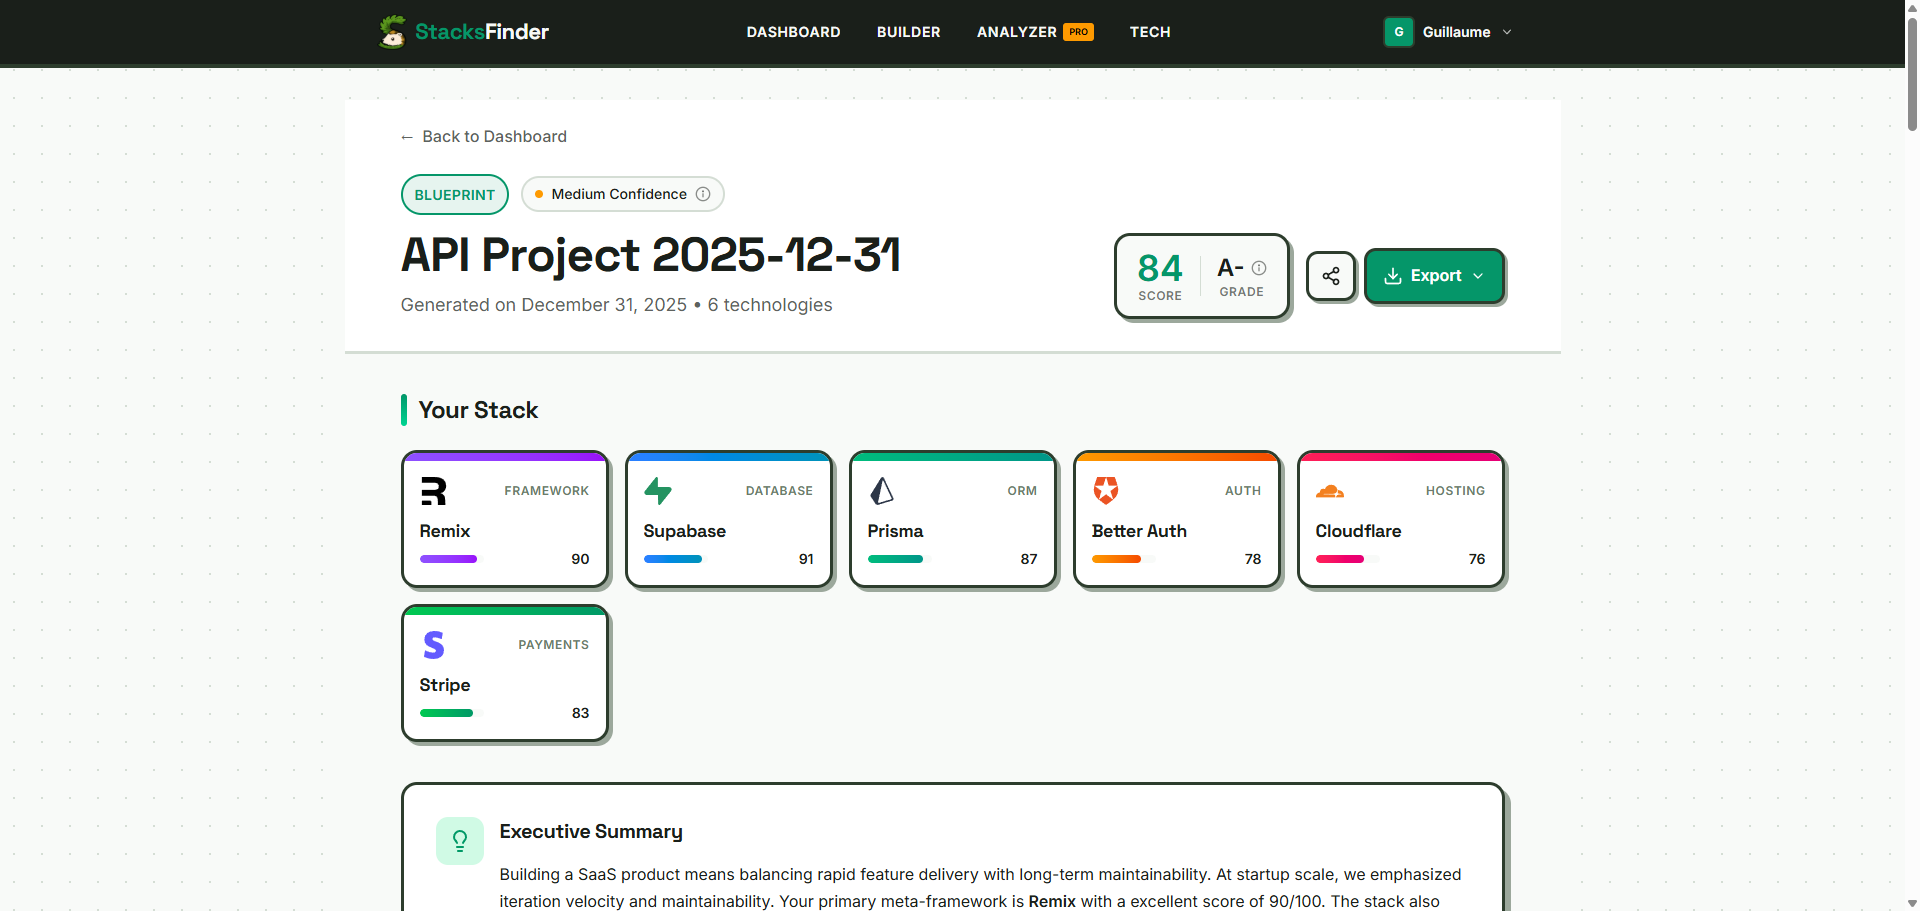Image resolution: width=1920 pixels, height=911 pixels.
Task: Click the Supabase card name
Action: click(x=685, y=531)
